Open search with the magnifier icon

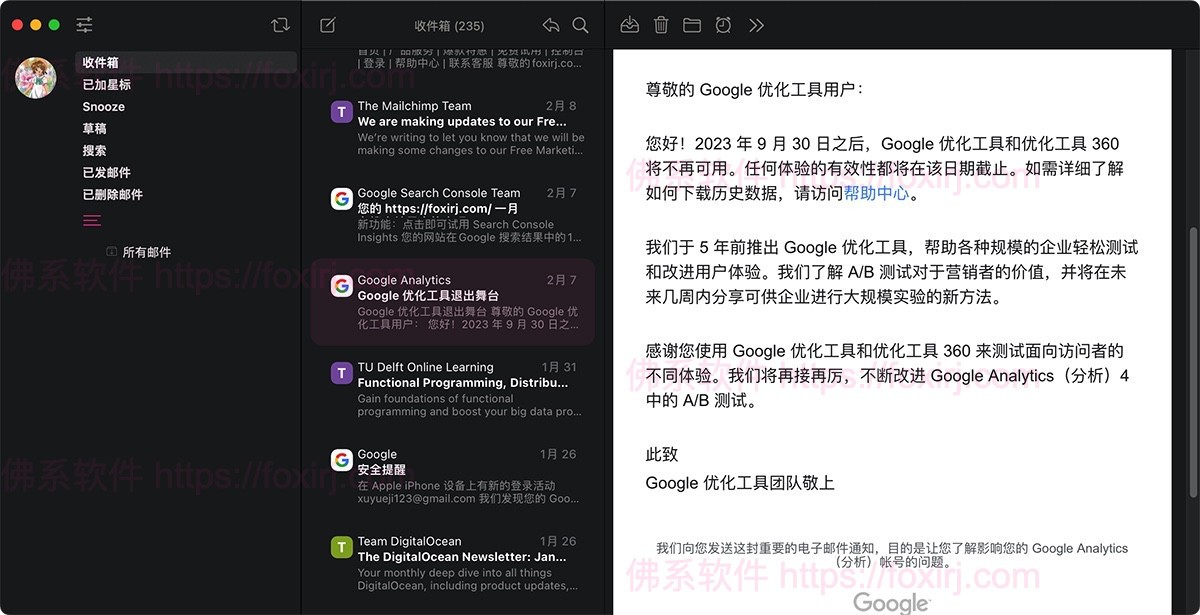[x=581, y=25]
